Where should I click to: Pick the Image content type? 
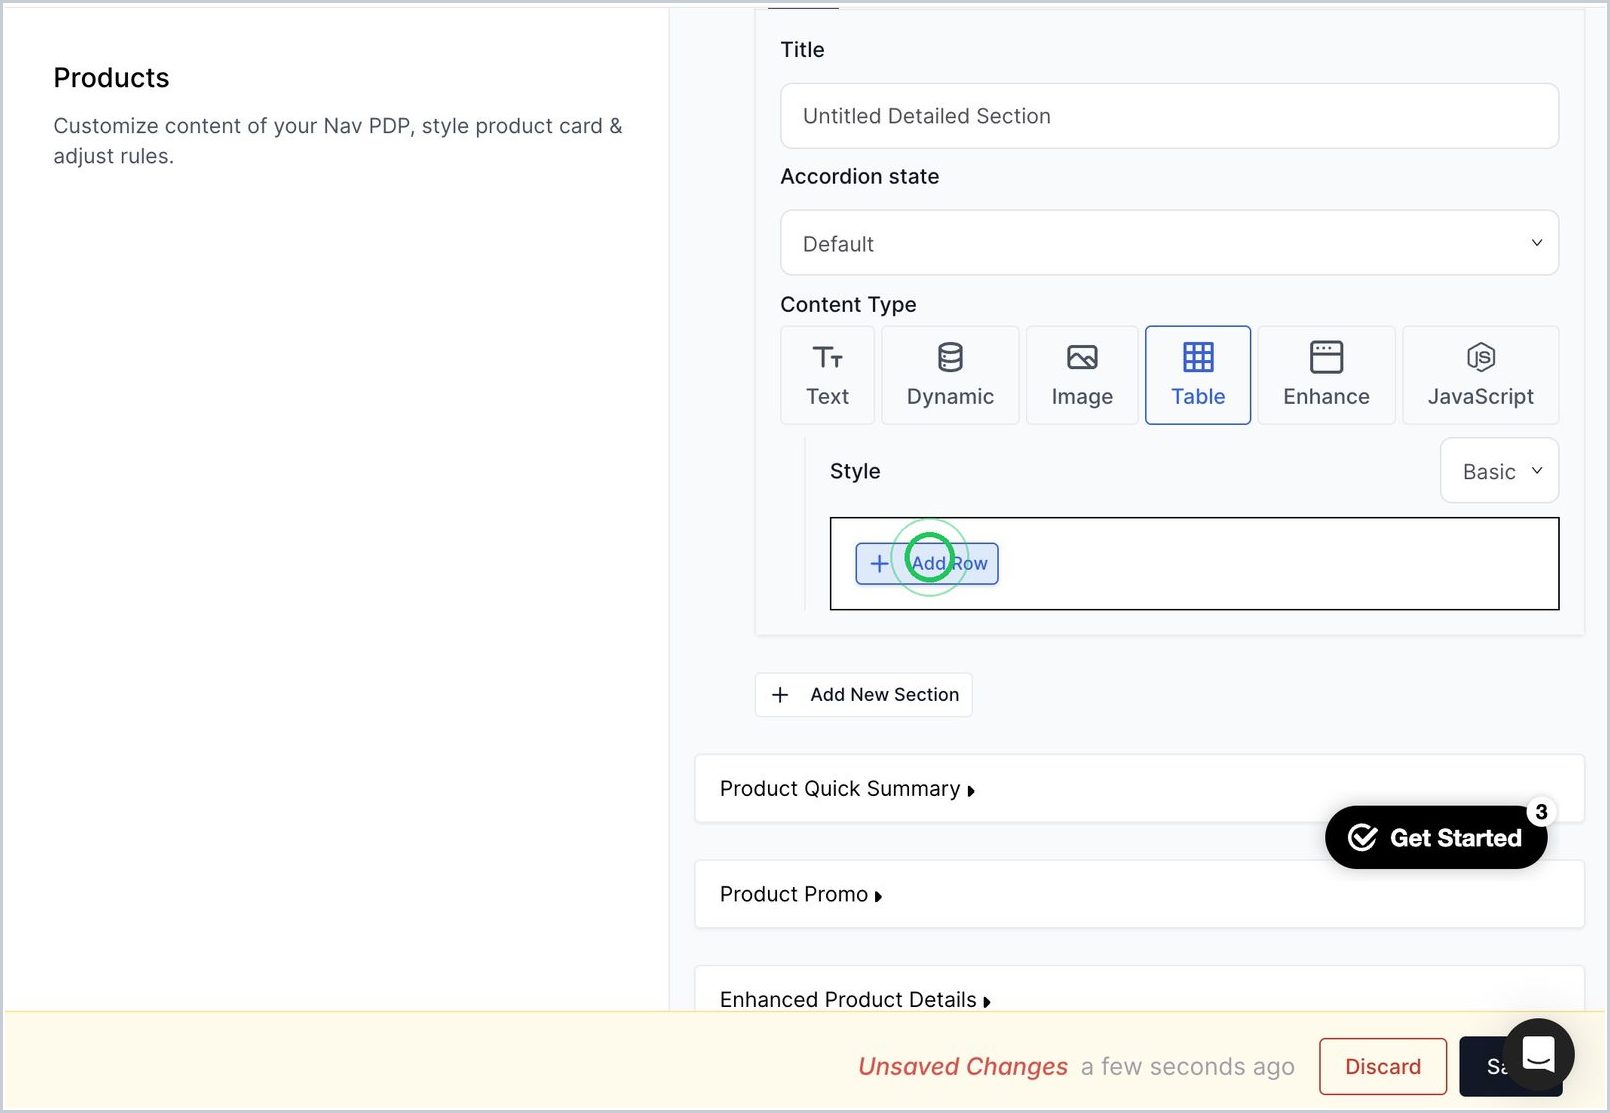click(x=1082, y=375)
